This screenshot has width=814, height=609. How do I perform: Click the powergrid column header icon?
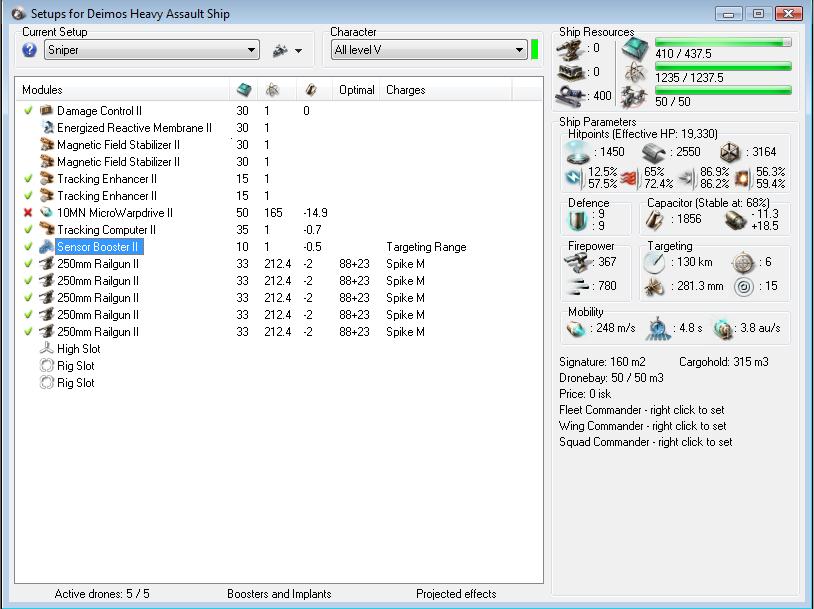tap(272, 90)
